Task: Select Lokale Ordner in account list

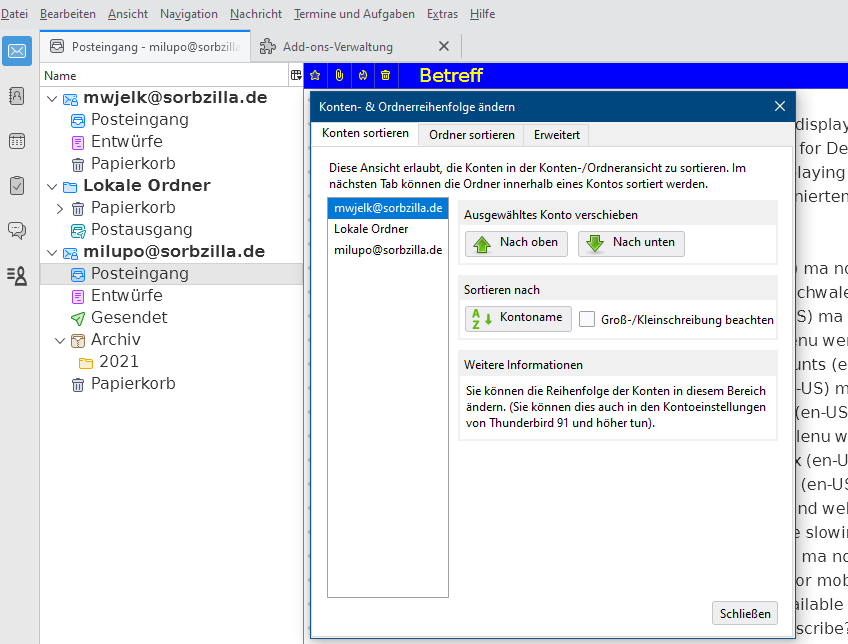Action: [371, 229]
